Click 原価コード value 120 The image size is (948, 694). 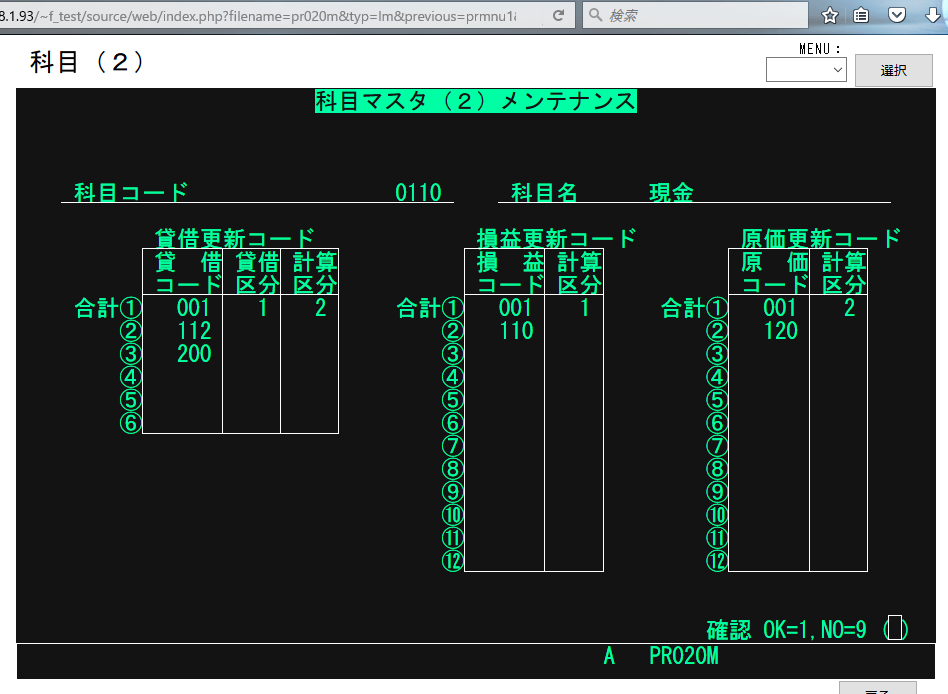coord(780,330)
